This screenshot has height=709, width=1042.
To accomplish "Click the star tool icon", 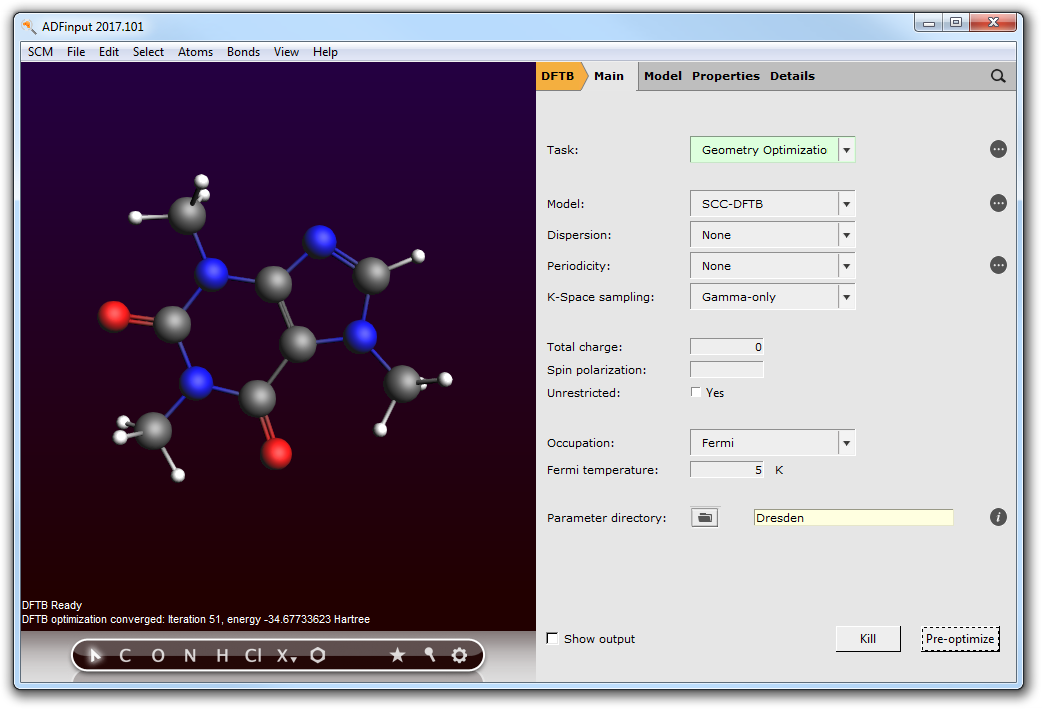I will point(397,655).
